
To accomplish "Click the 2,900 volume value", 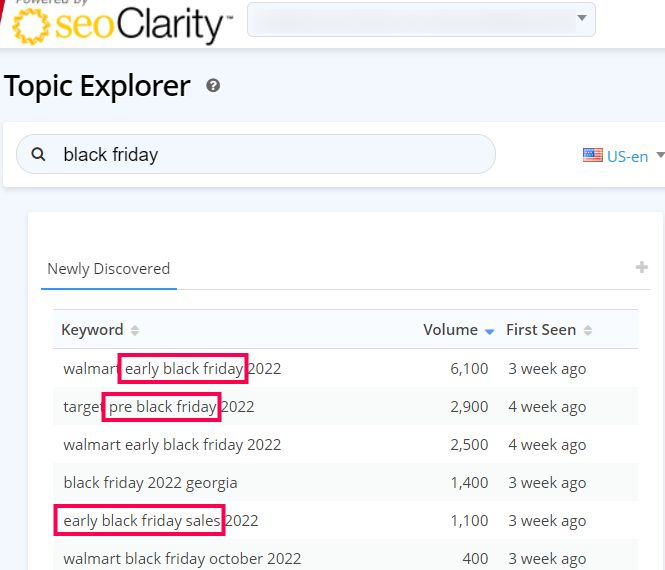I will pos(469,407).
